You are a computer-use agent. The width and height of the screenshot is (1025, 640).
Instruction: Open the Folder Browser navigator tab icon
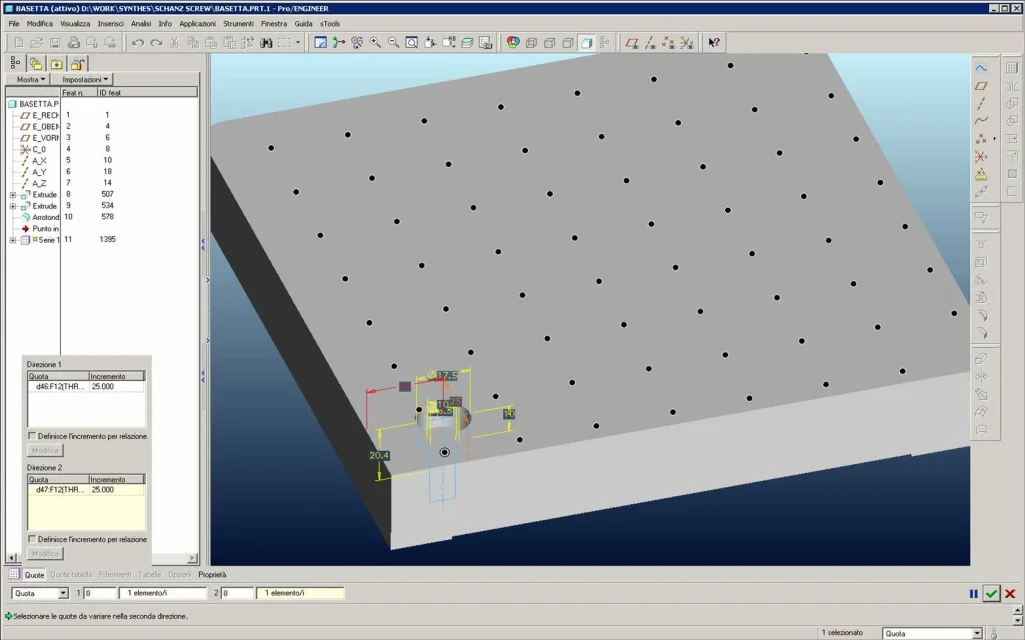pyautogui.click(x=36, y=63)
